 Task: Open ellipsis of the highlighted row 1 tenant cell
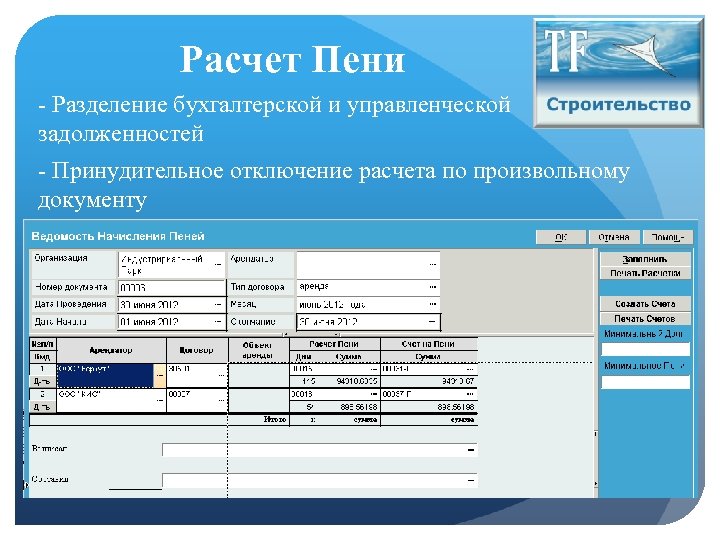[159, 375]
